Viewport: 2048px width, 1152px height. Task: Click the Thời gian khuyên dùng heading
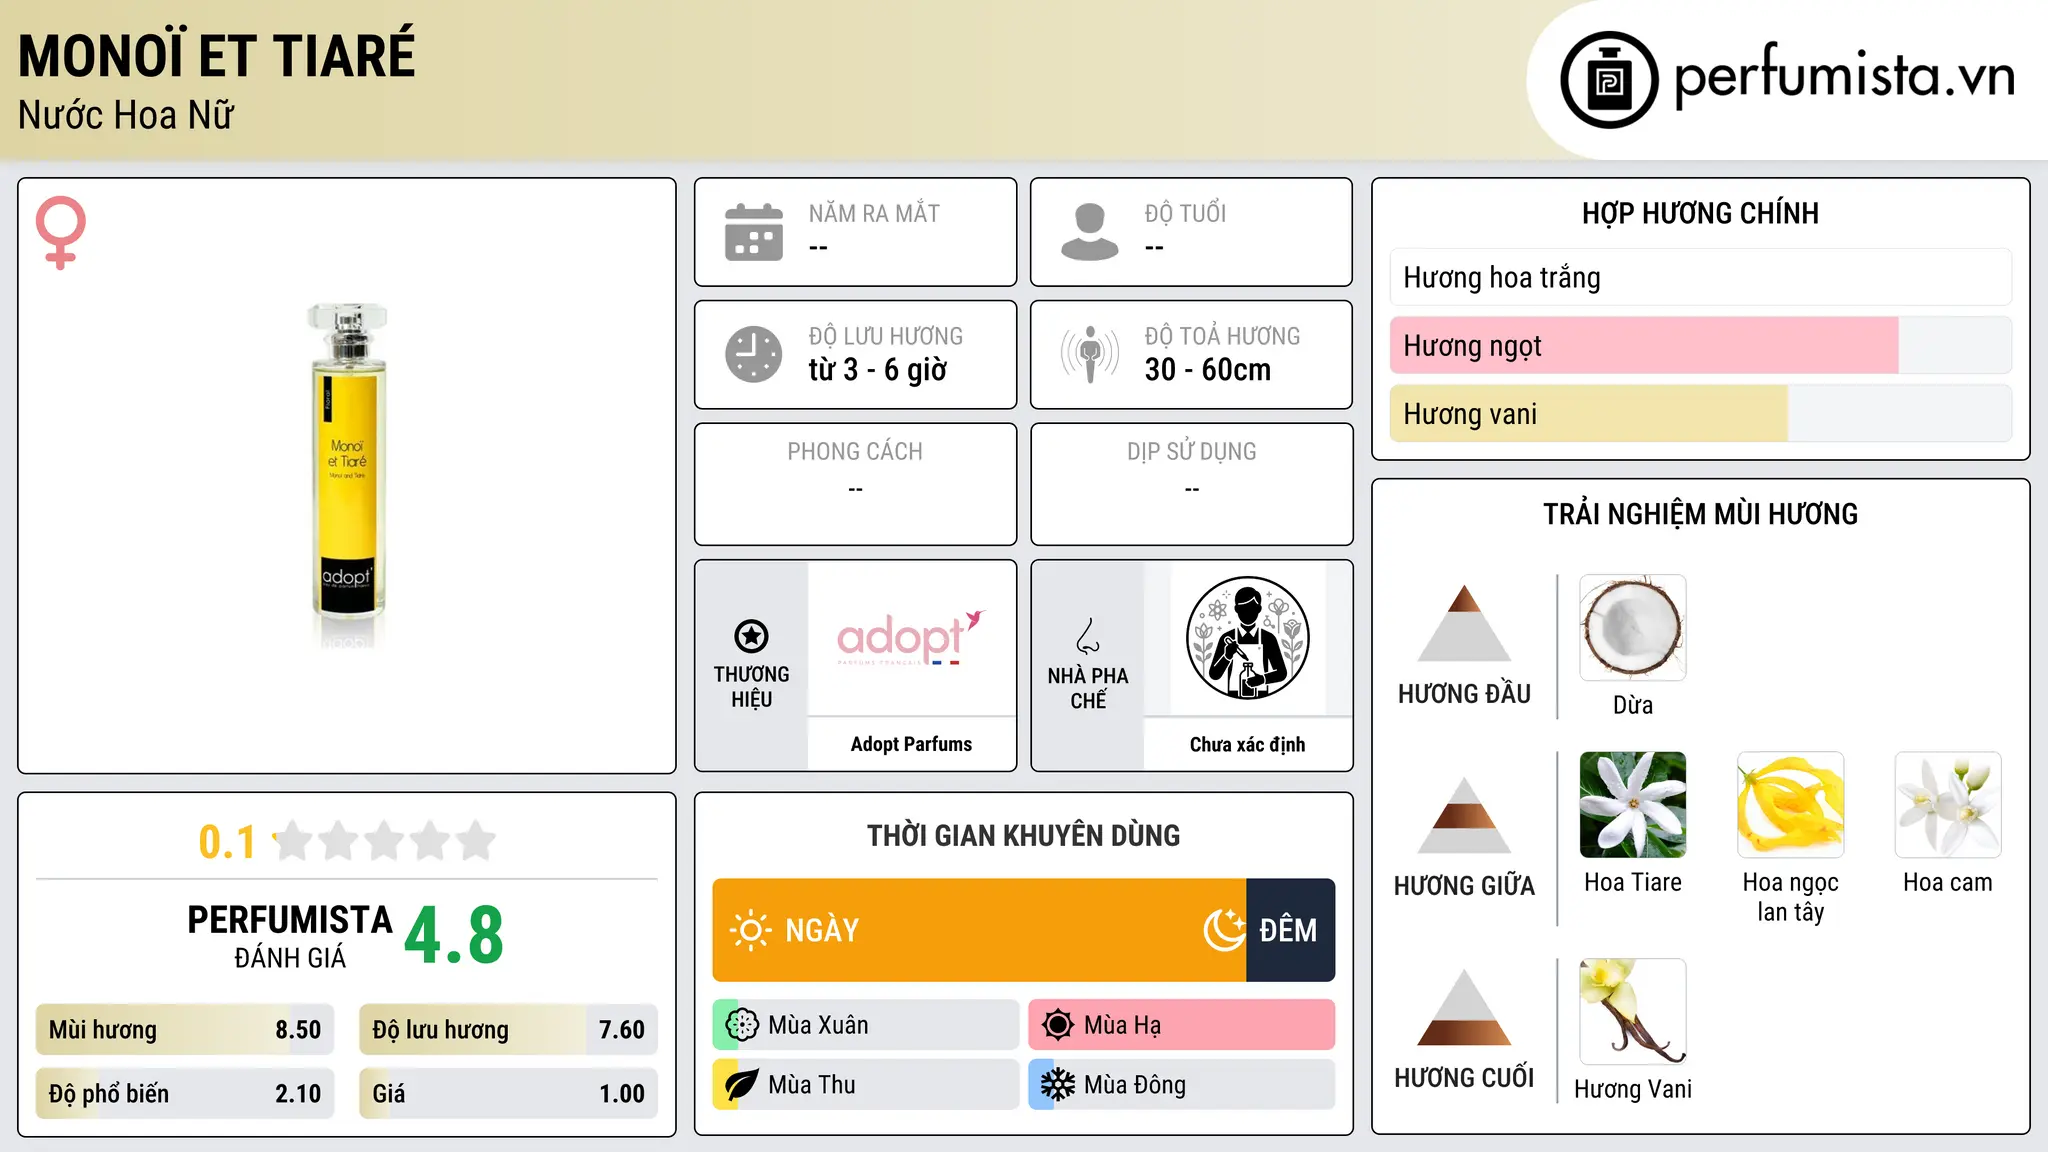point(1024,835)
